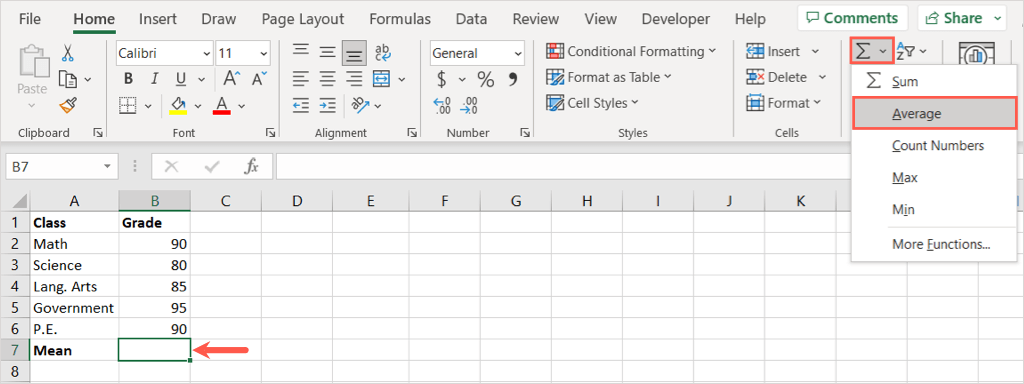Apply Accounting dollar format
1024x384 pixels.
pyautogui.click(x=442, y=80)
